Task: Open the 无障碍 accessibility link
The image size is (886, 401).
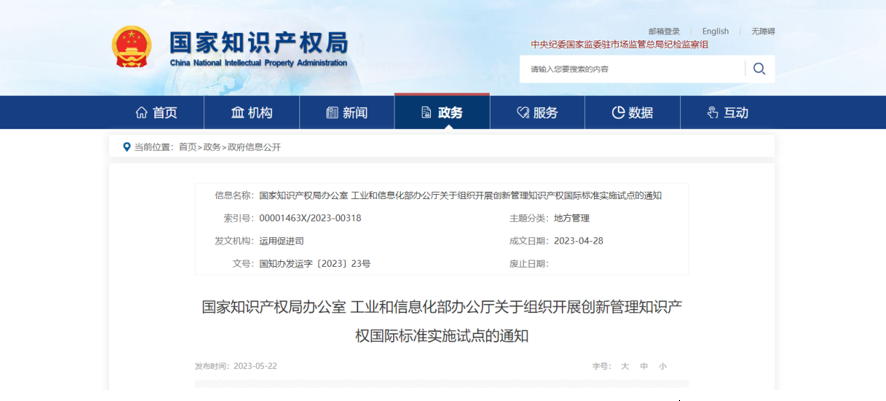Action: coord(763,32)
